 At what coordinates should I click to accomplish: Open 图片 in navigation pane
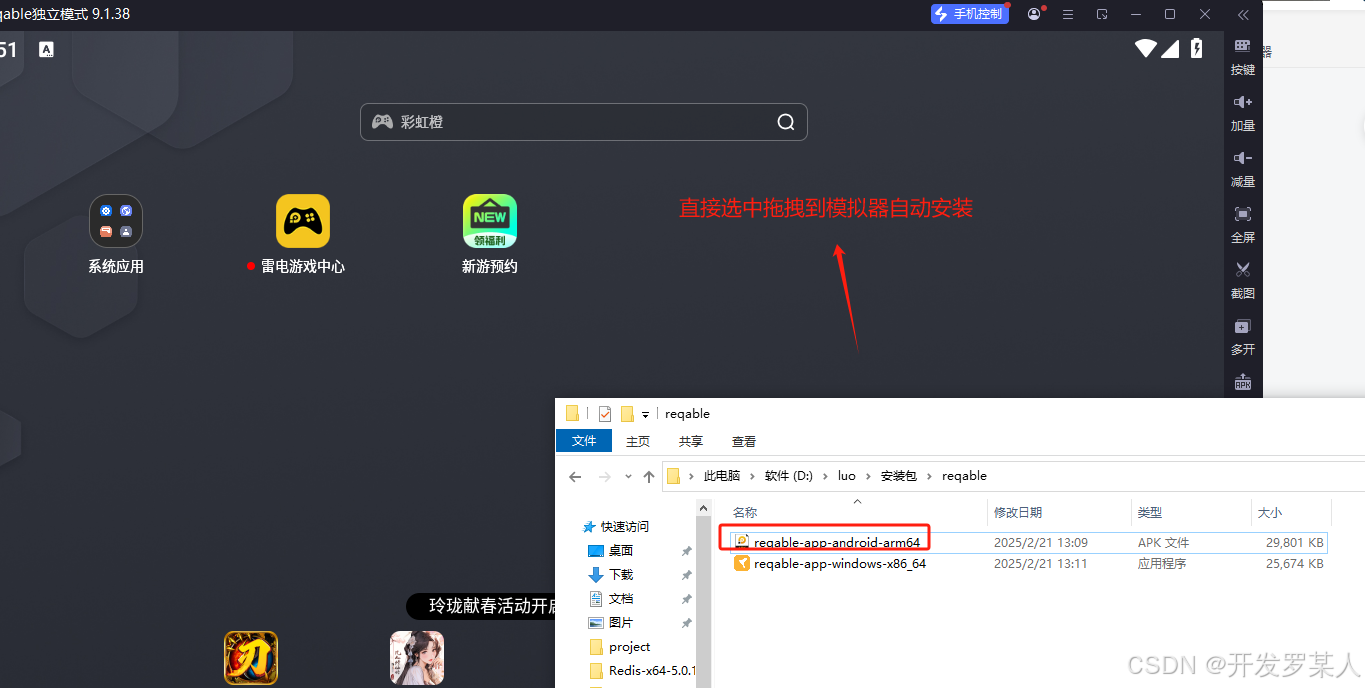[x=620, y=622]
